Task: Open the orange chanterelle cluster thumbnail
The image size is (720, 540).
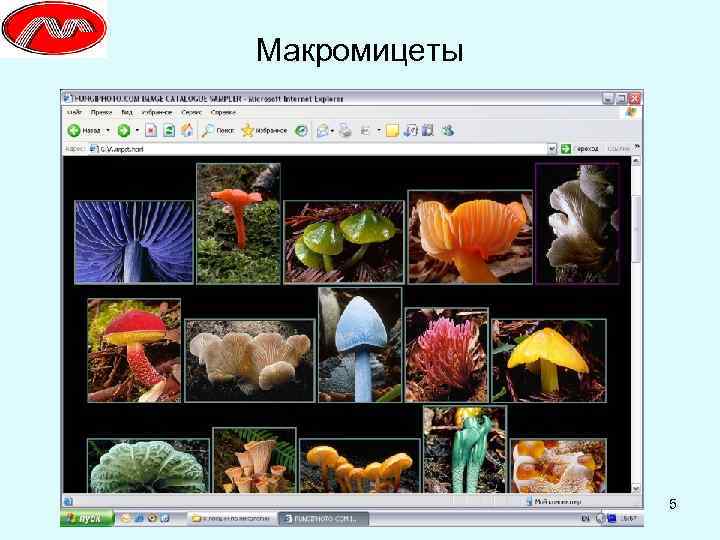Action: tap(255, 460)
